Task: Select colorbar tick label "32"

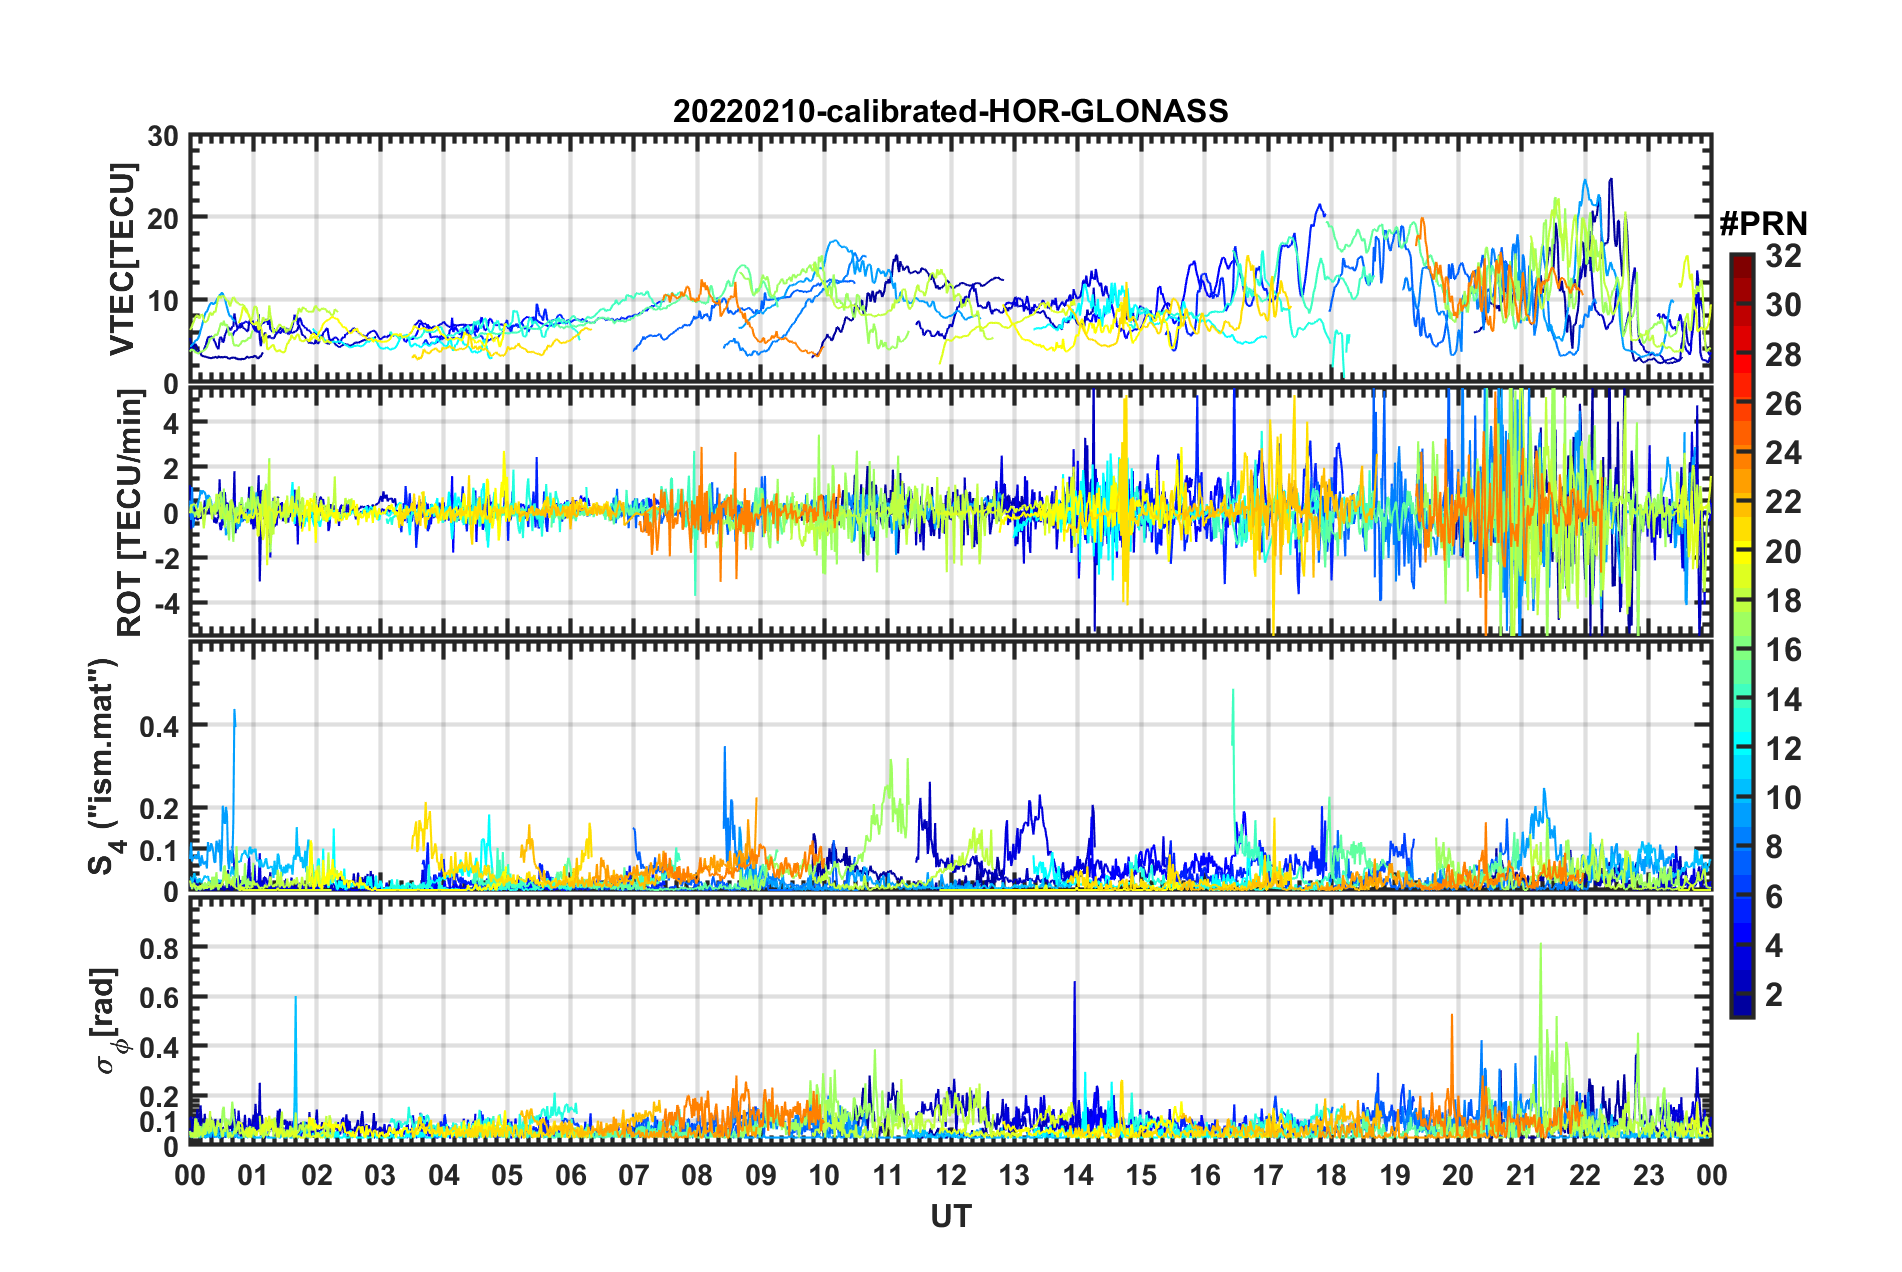Action: coord(1783,256)
